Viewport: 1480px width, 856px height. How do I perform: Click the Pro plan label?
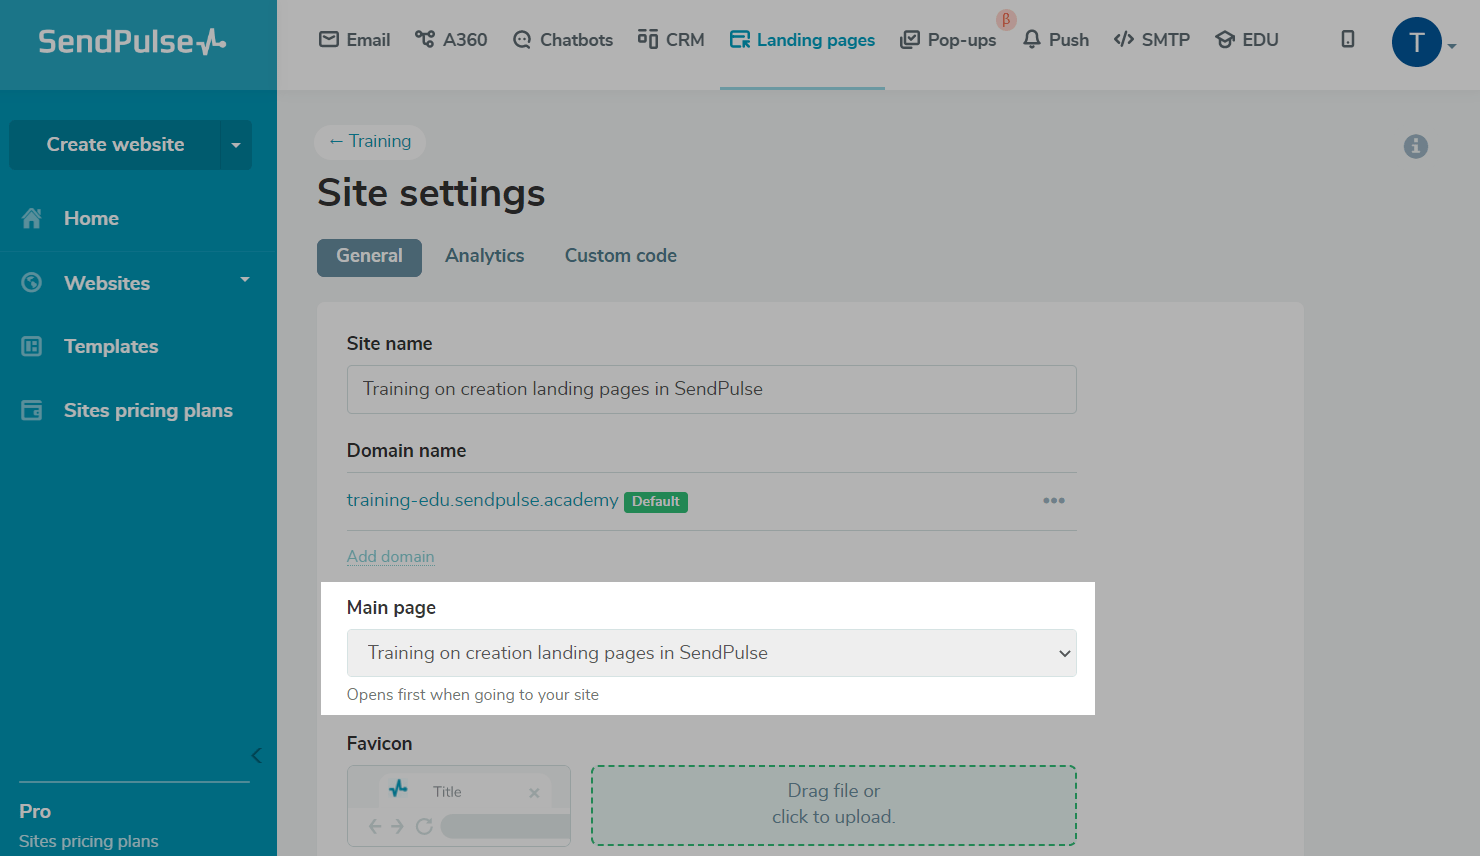(x=35, y=811)
